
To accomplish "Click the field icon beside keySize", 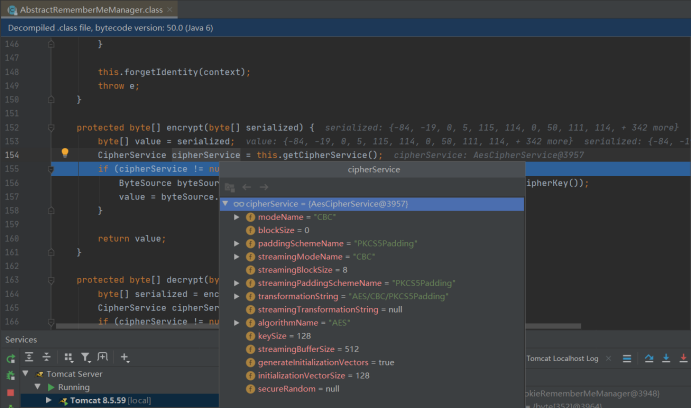I will tap(250, 336).
